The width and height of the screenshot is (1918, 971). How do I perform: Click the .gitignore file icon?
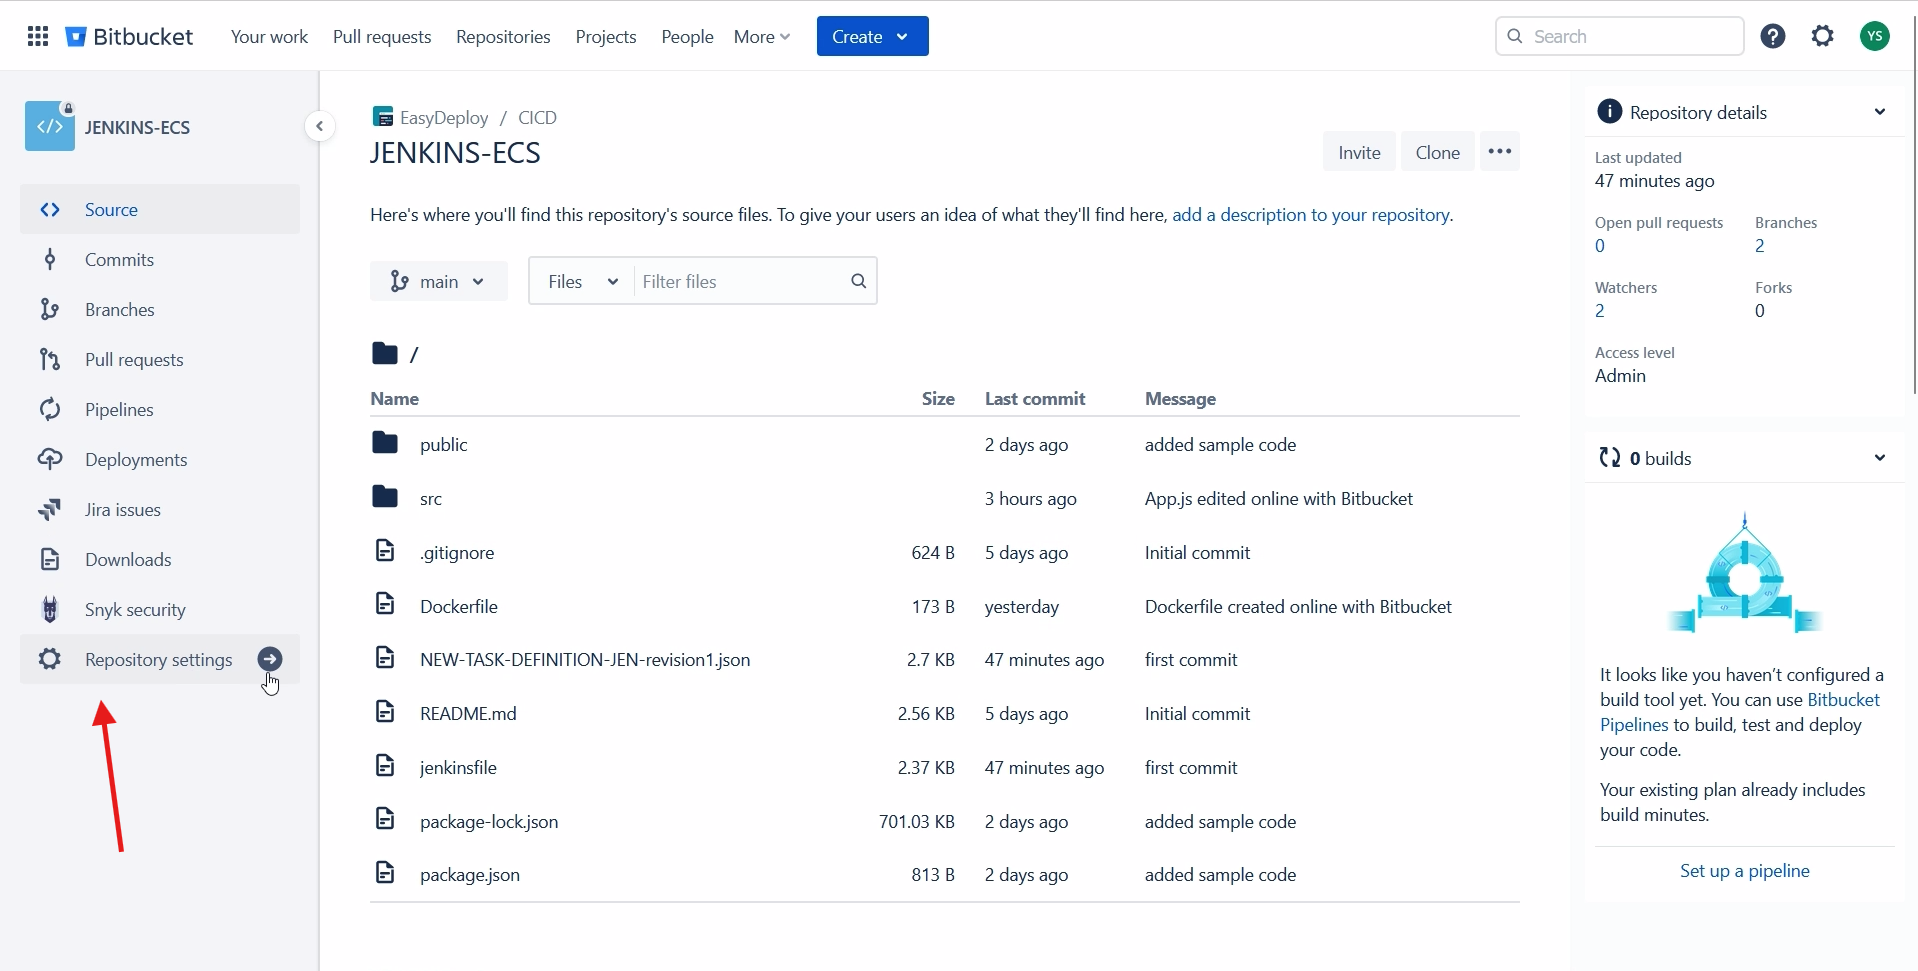coord(385,550)
